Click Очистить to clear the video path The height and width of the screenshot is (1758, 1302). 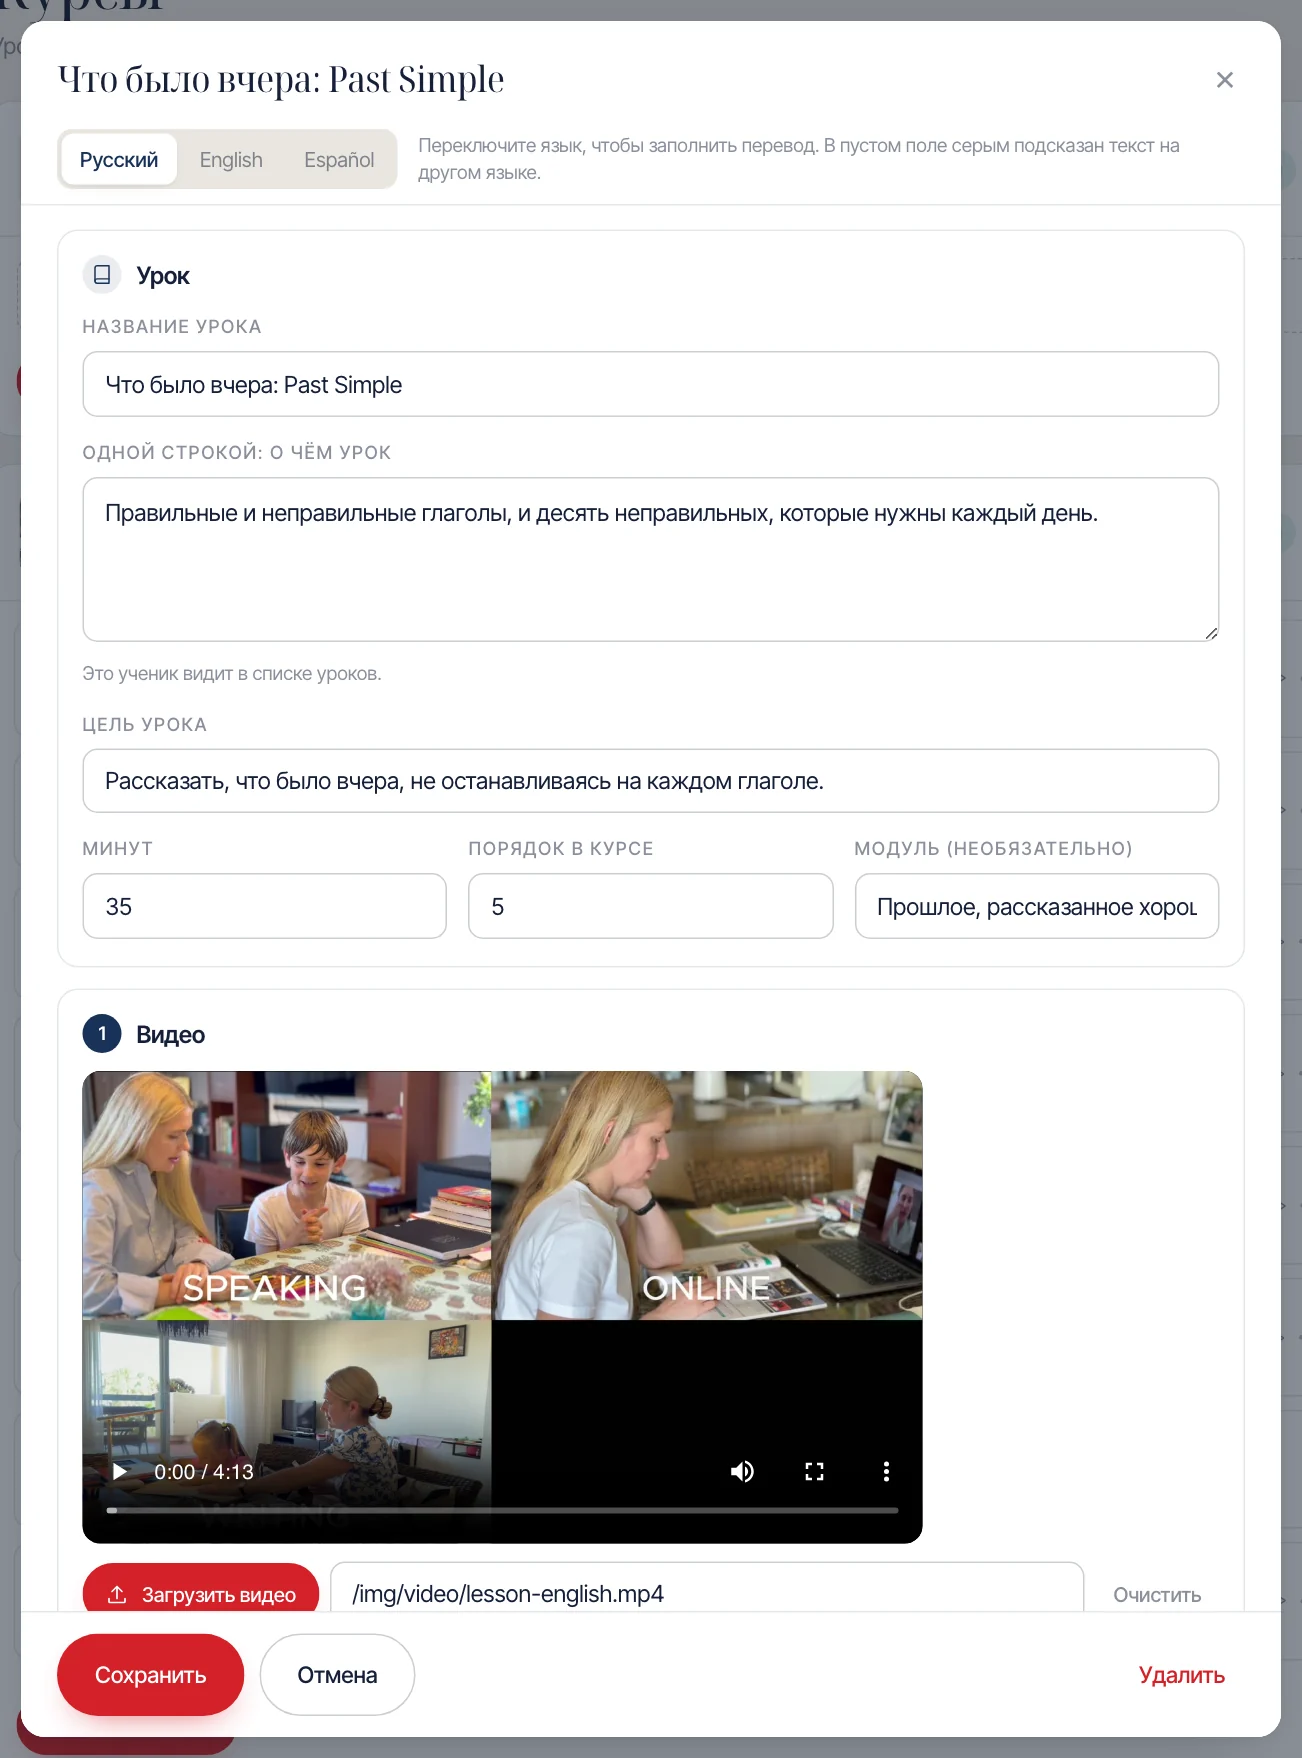click(1157, 1595)
